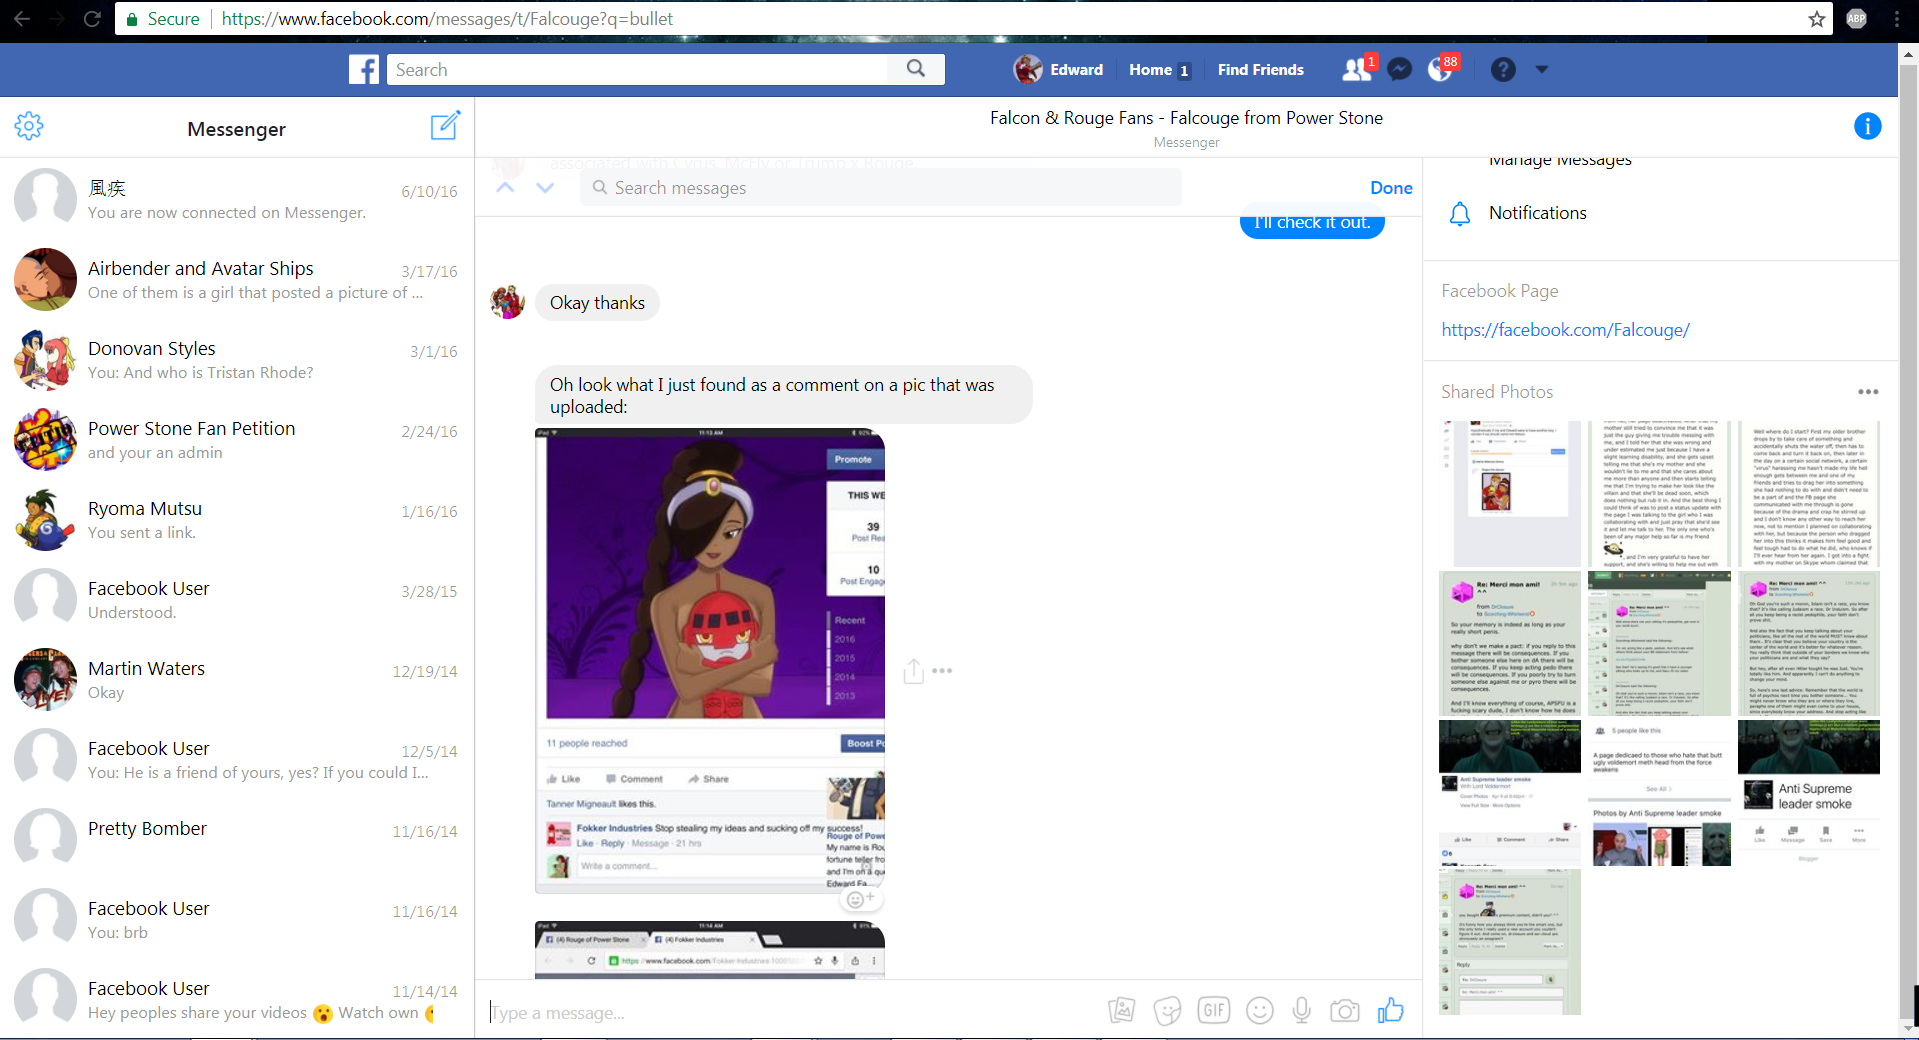The width and height of the screenshot is (1919, 1040).
Task: Open the Falcouge Facebook page link
Action: 1565,330
